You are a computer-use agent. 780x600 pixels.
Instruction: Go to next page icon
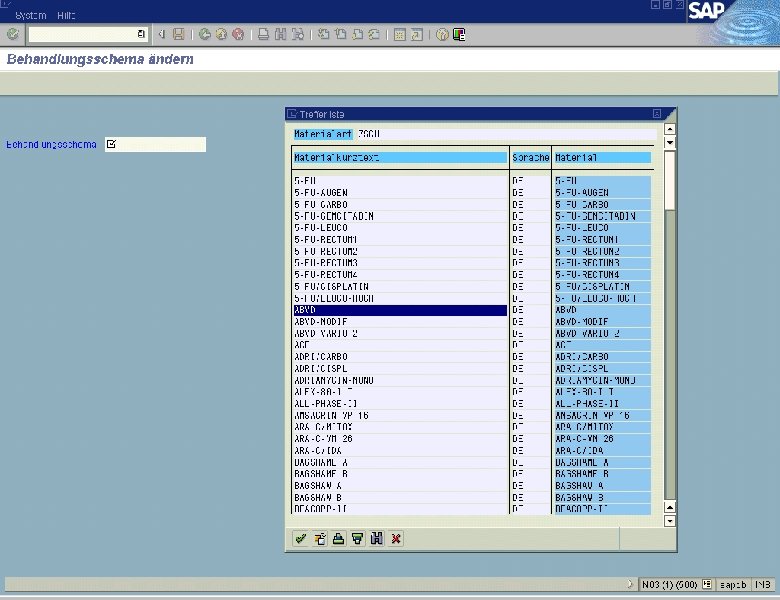click(x=357, y=34)
